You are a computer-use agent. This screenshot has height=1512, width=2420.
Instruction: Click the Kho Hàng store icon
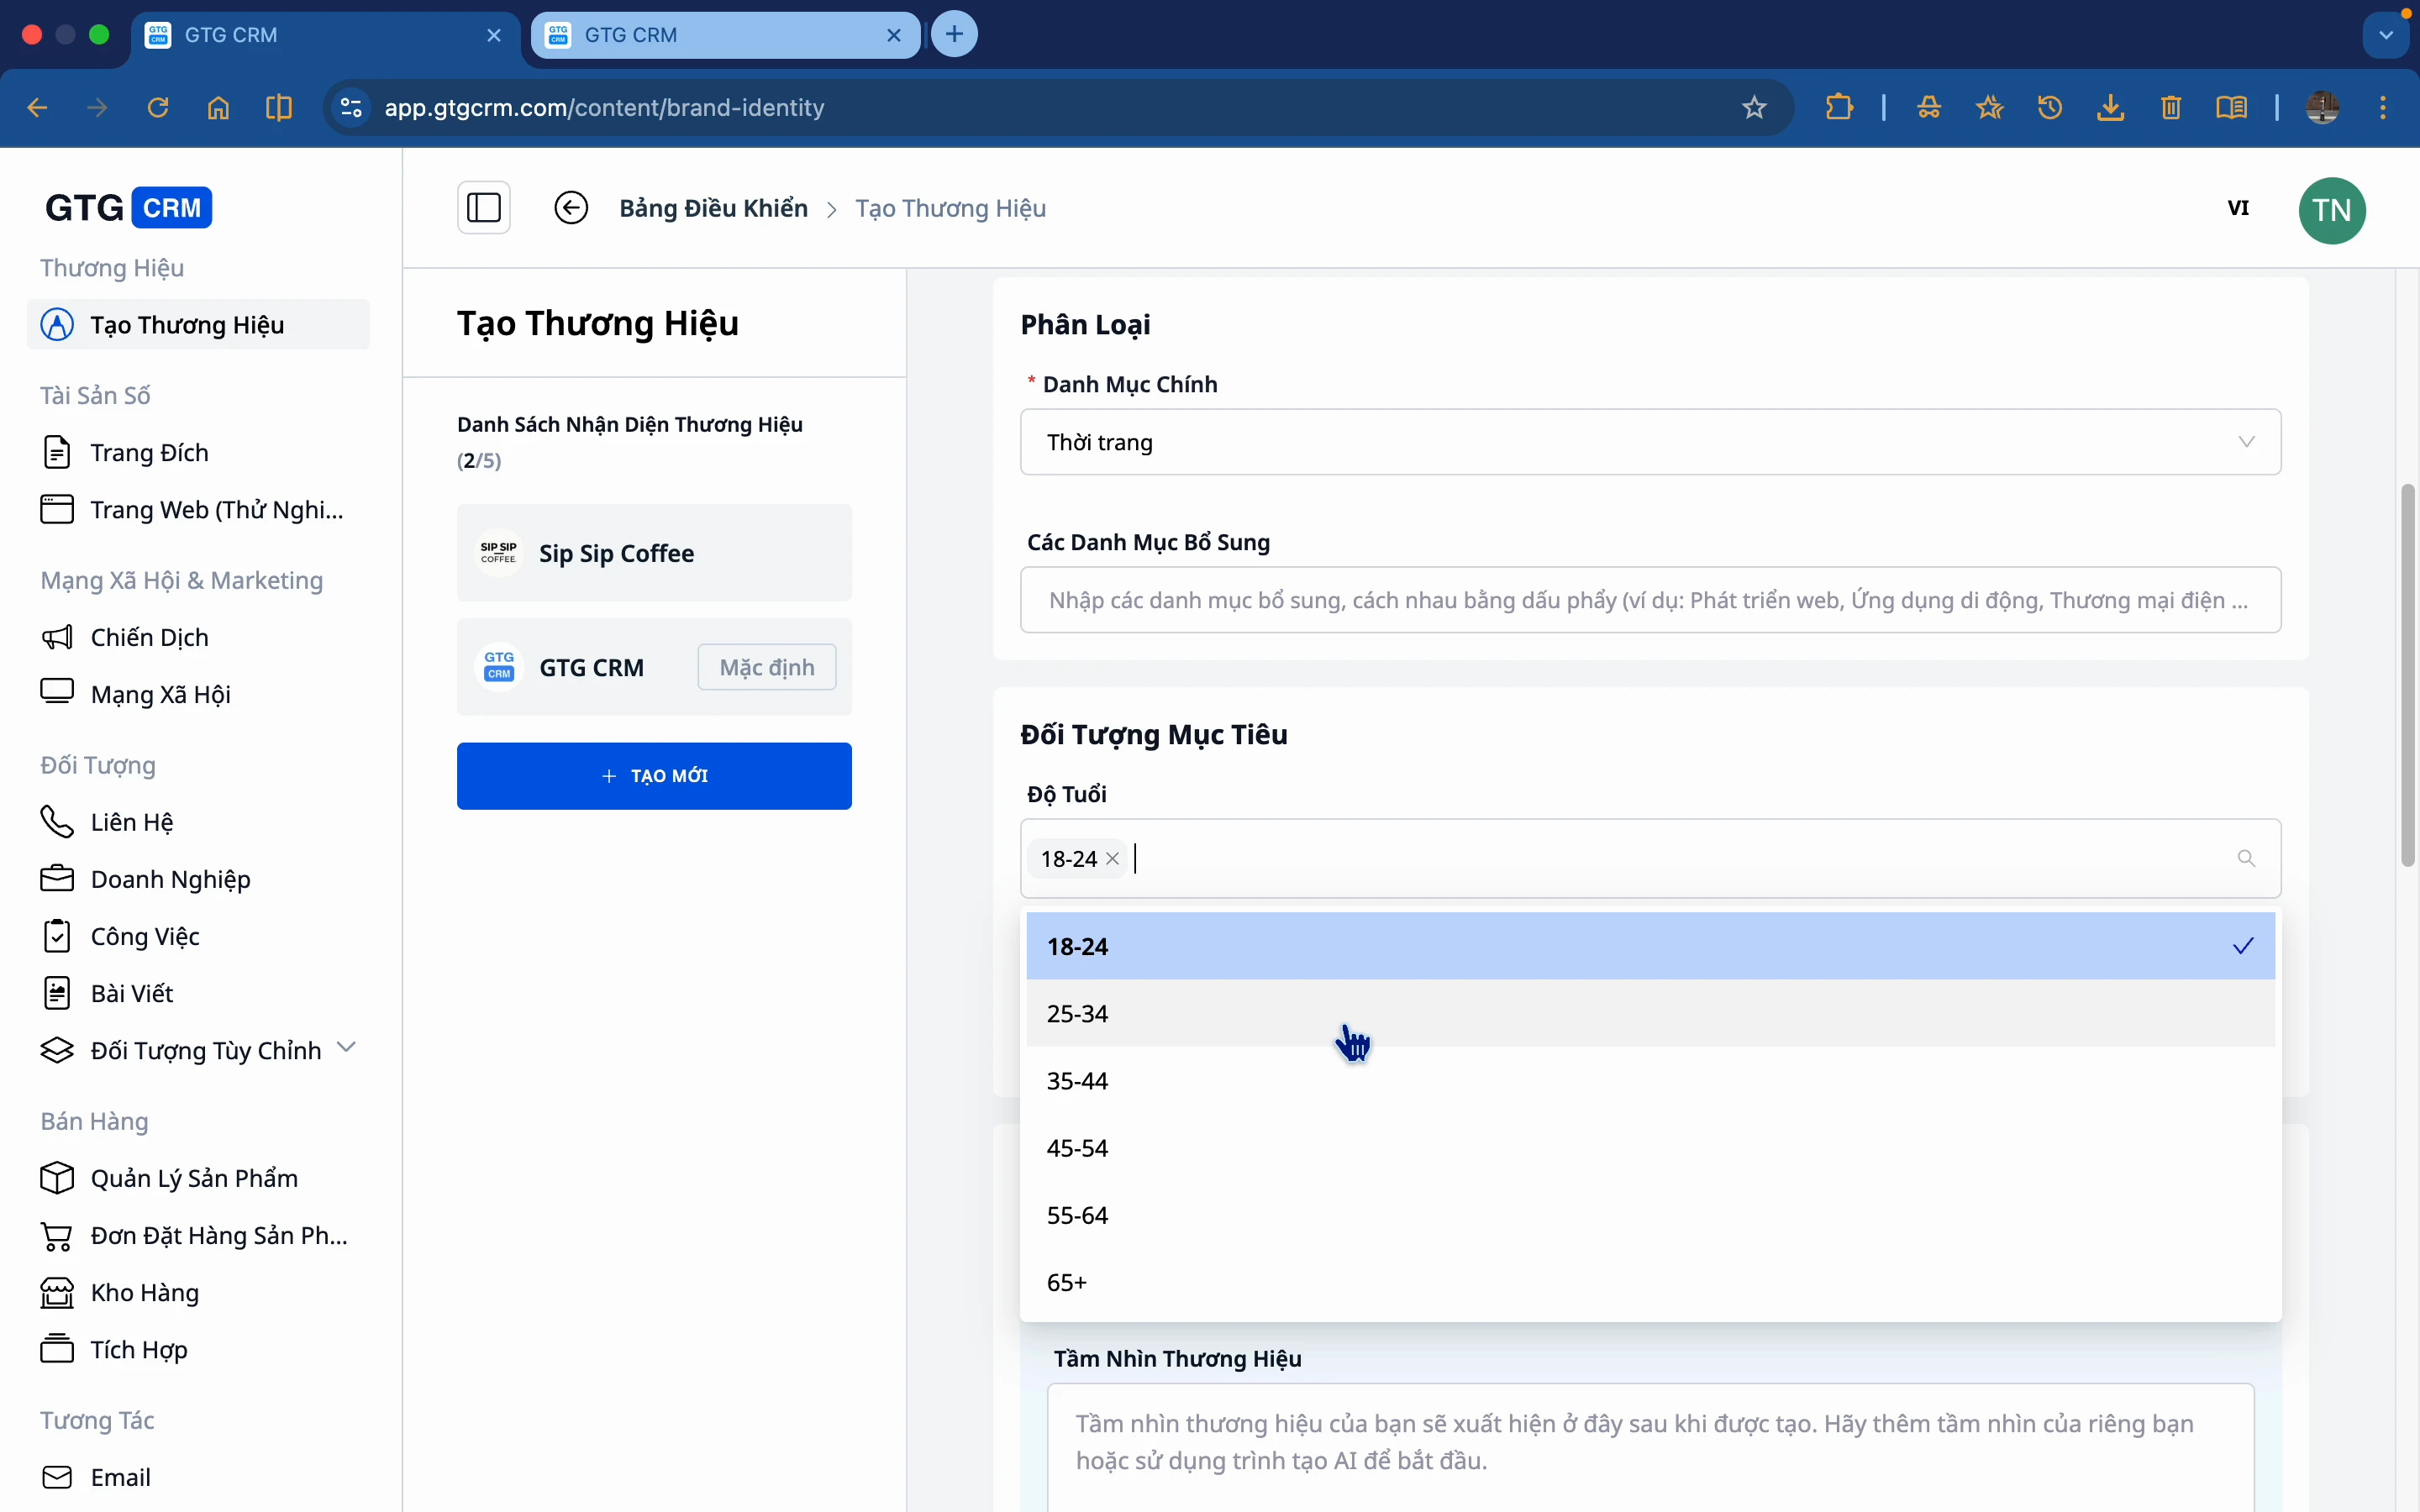(58, 1292)
